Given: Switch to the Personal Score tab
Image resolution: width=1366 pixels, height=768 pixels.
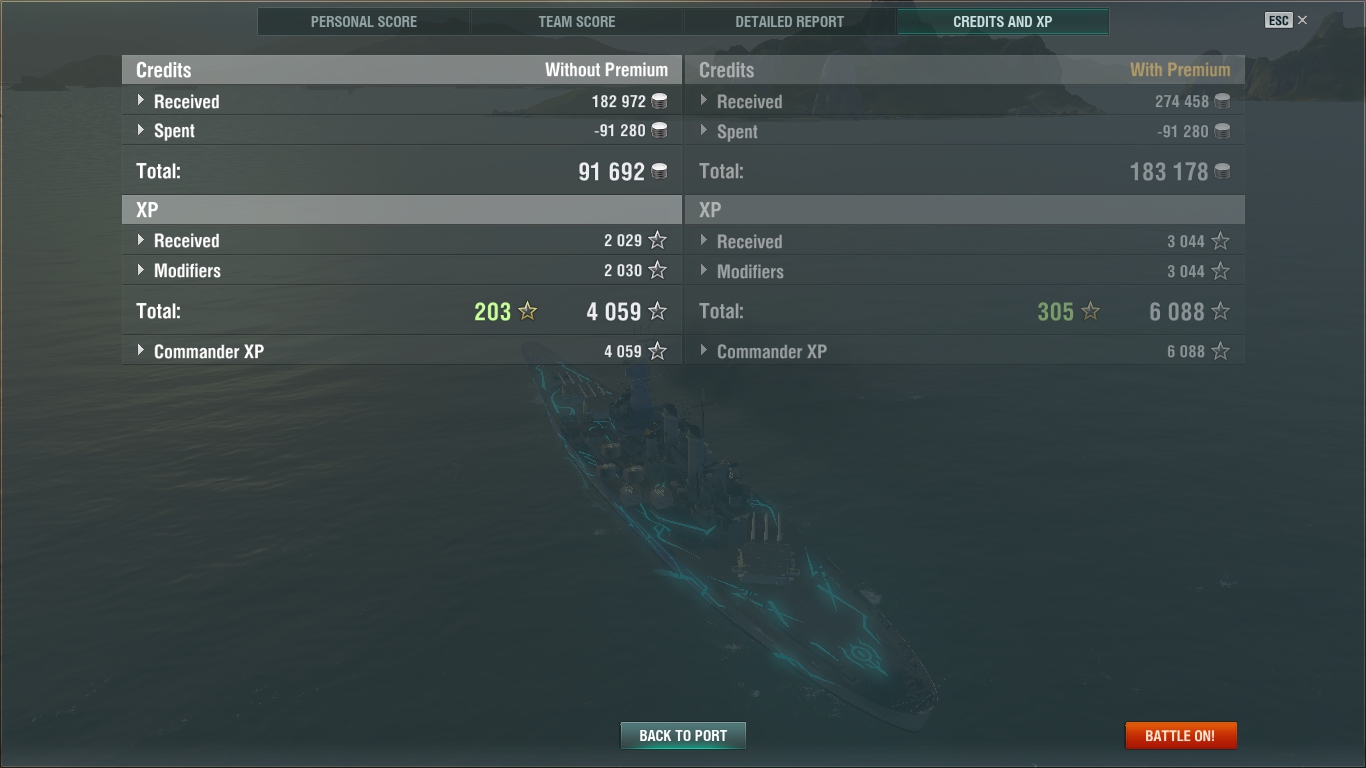Looking at the screenshot, I should pyautogui.click(x=364, y=21).
